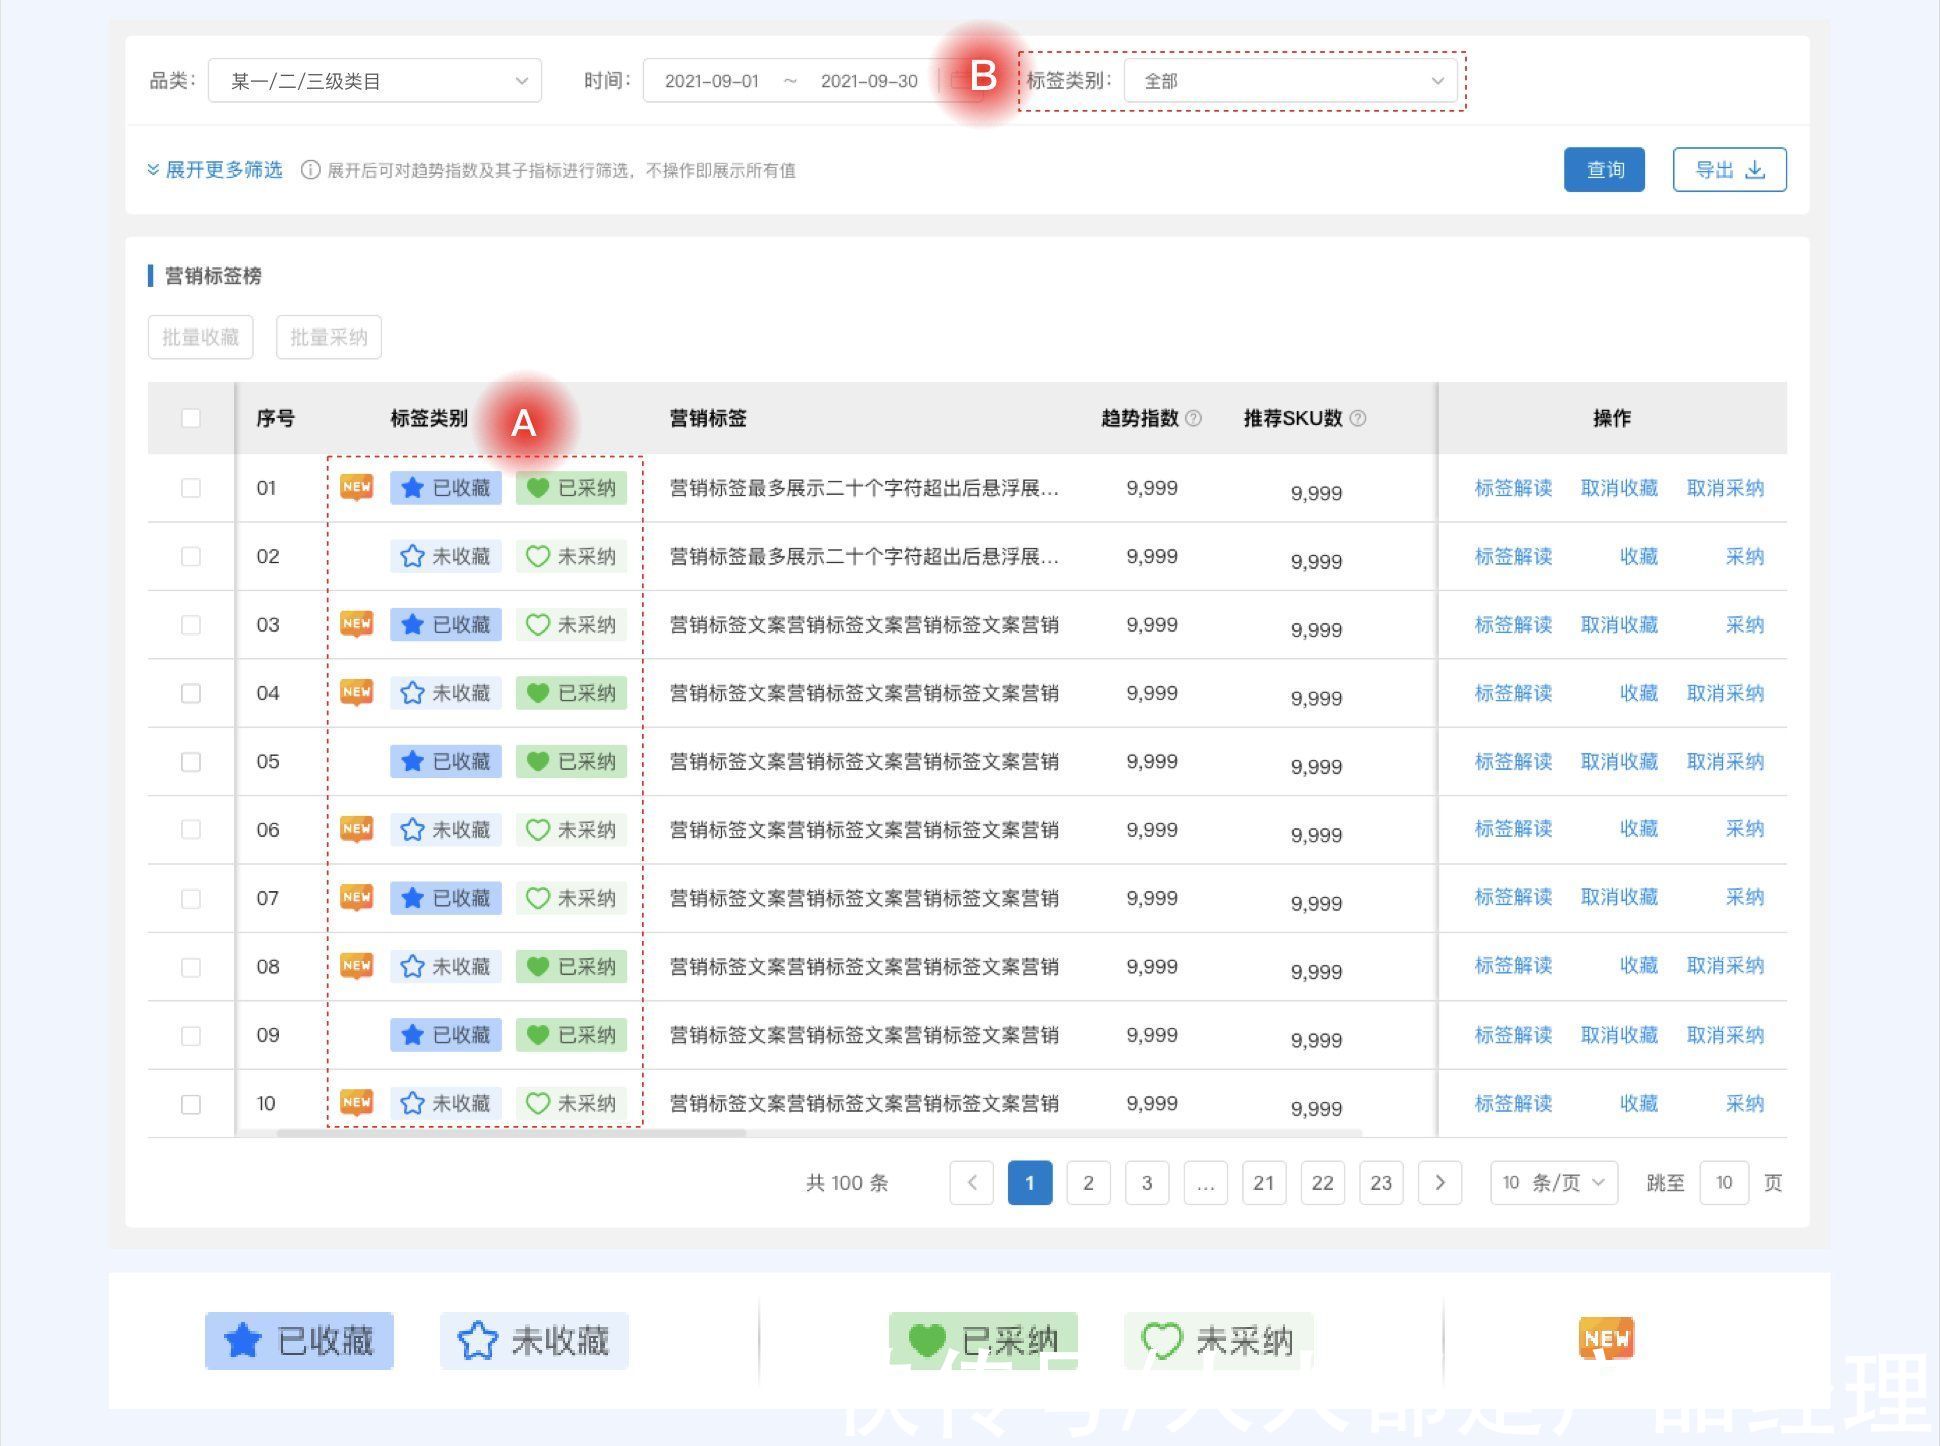Click the large 已收藏 legend badge at bottom

pos(299,1341)
